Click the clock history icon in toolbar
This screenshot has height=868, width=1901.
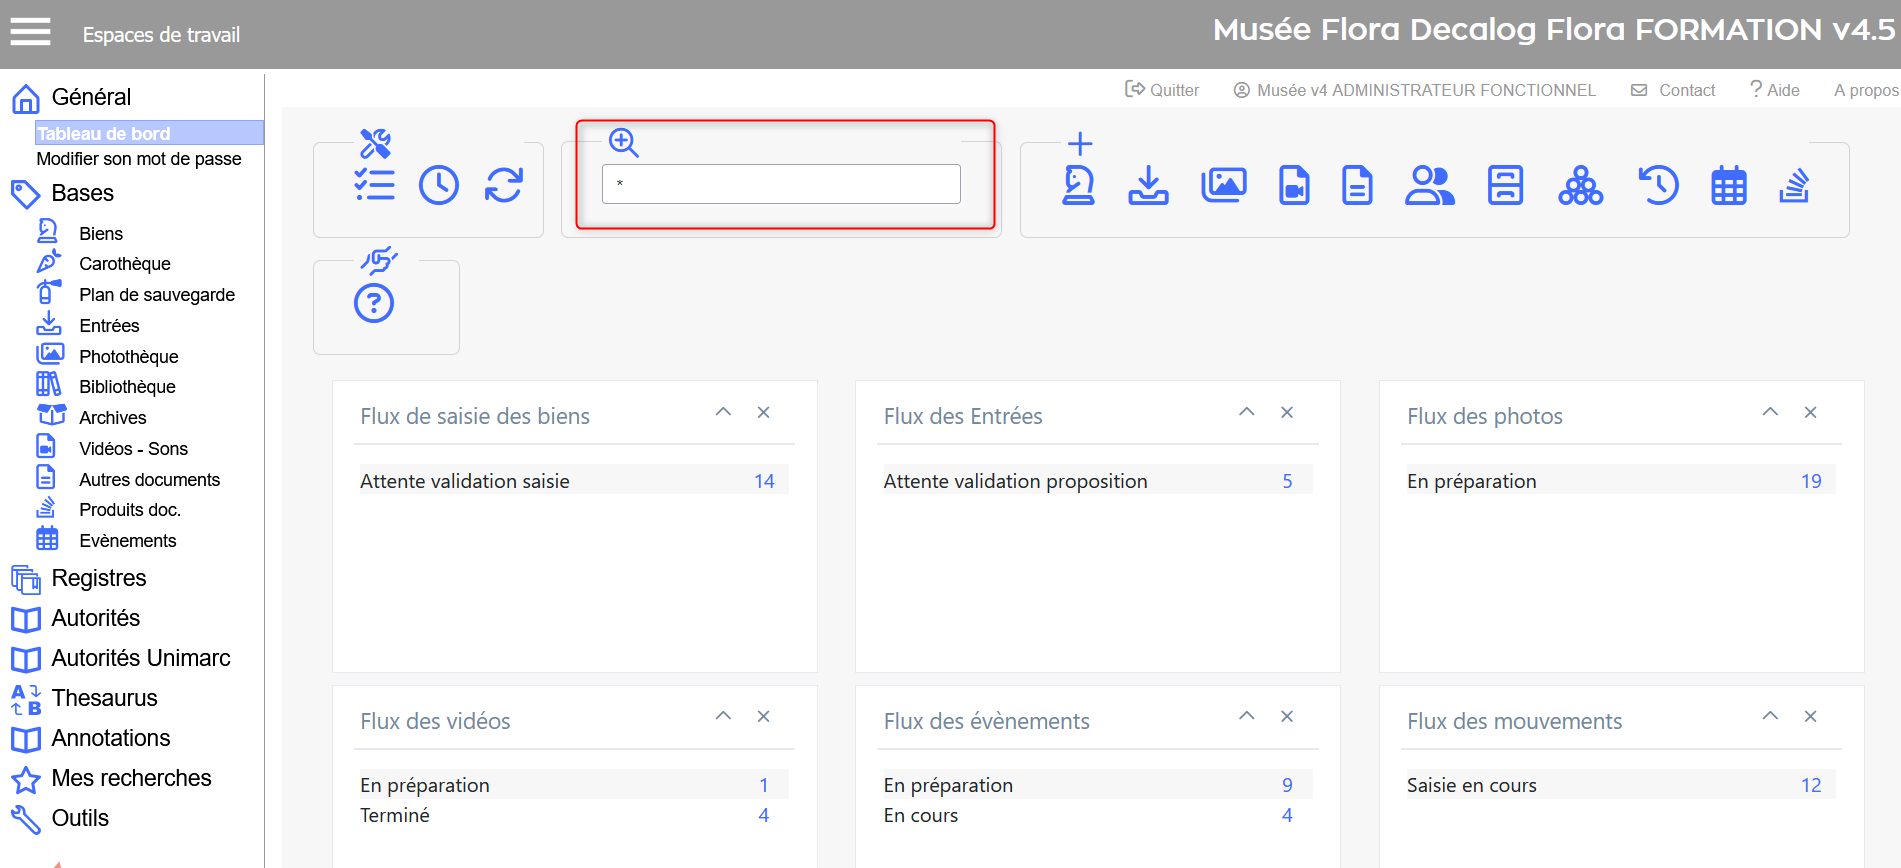pyautogui.click(x=438, y=185)
